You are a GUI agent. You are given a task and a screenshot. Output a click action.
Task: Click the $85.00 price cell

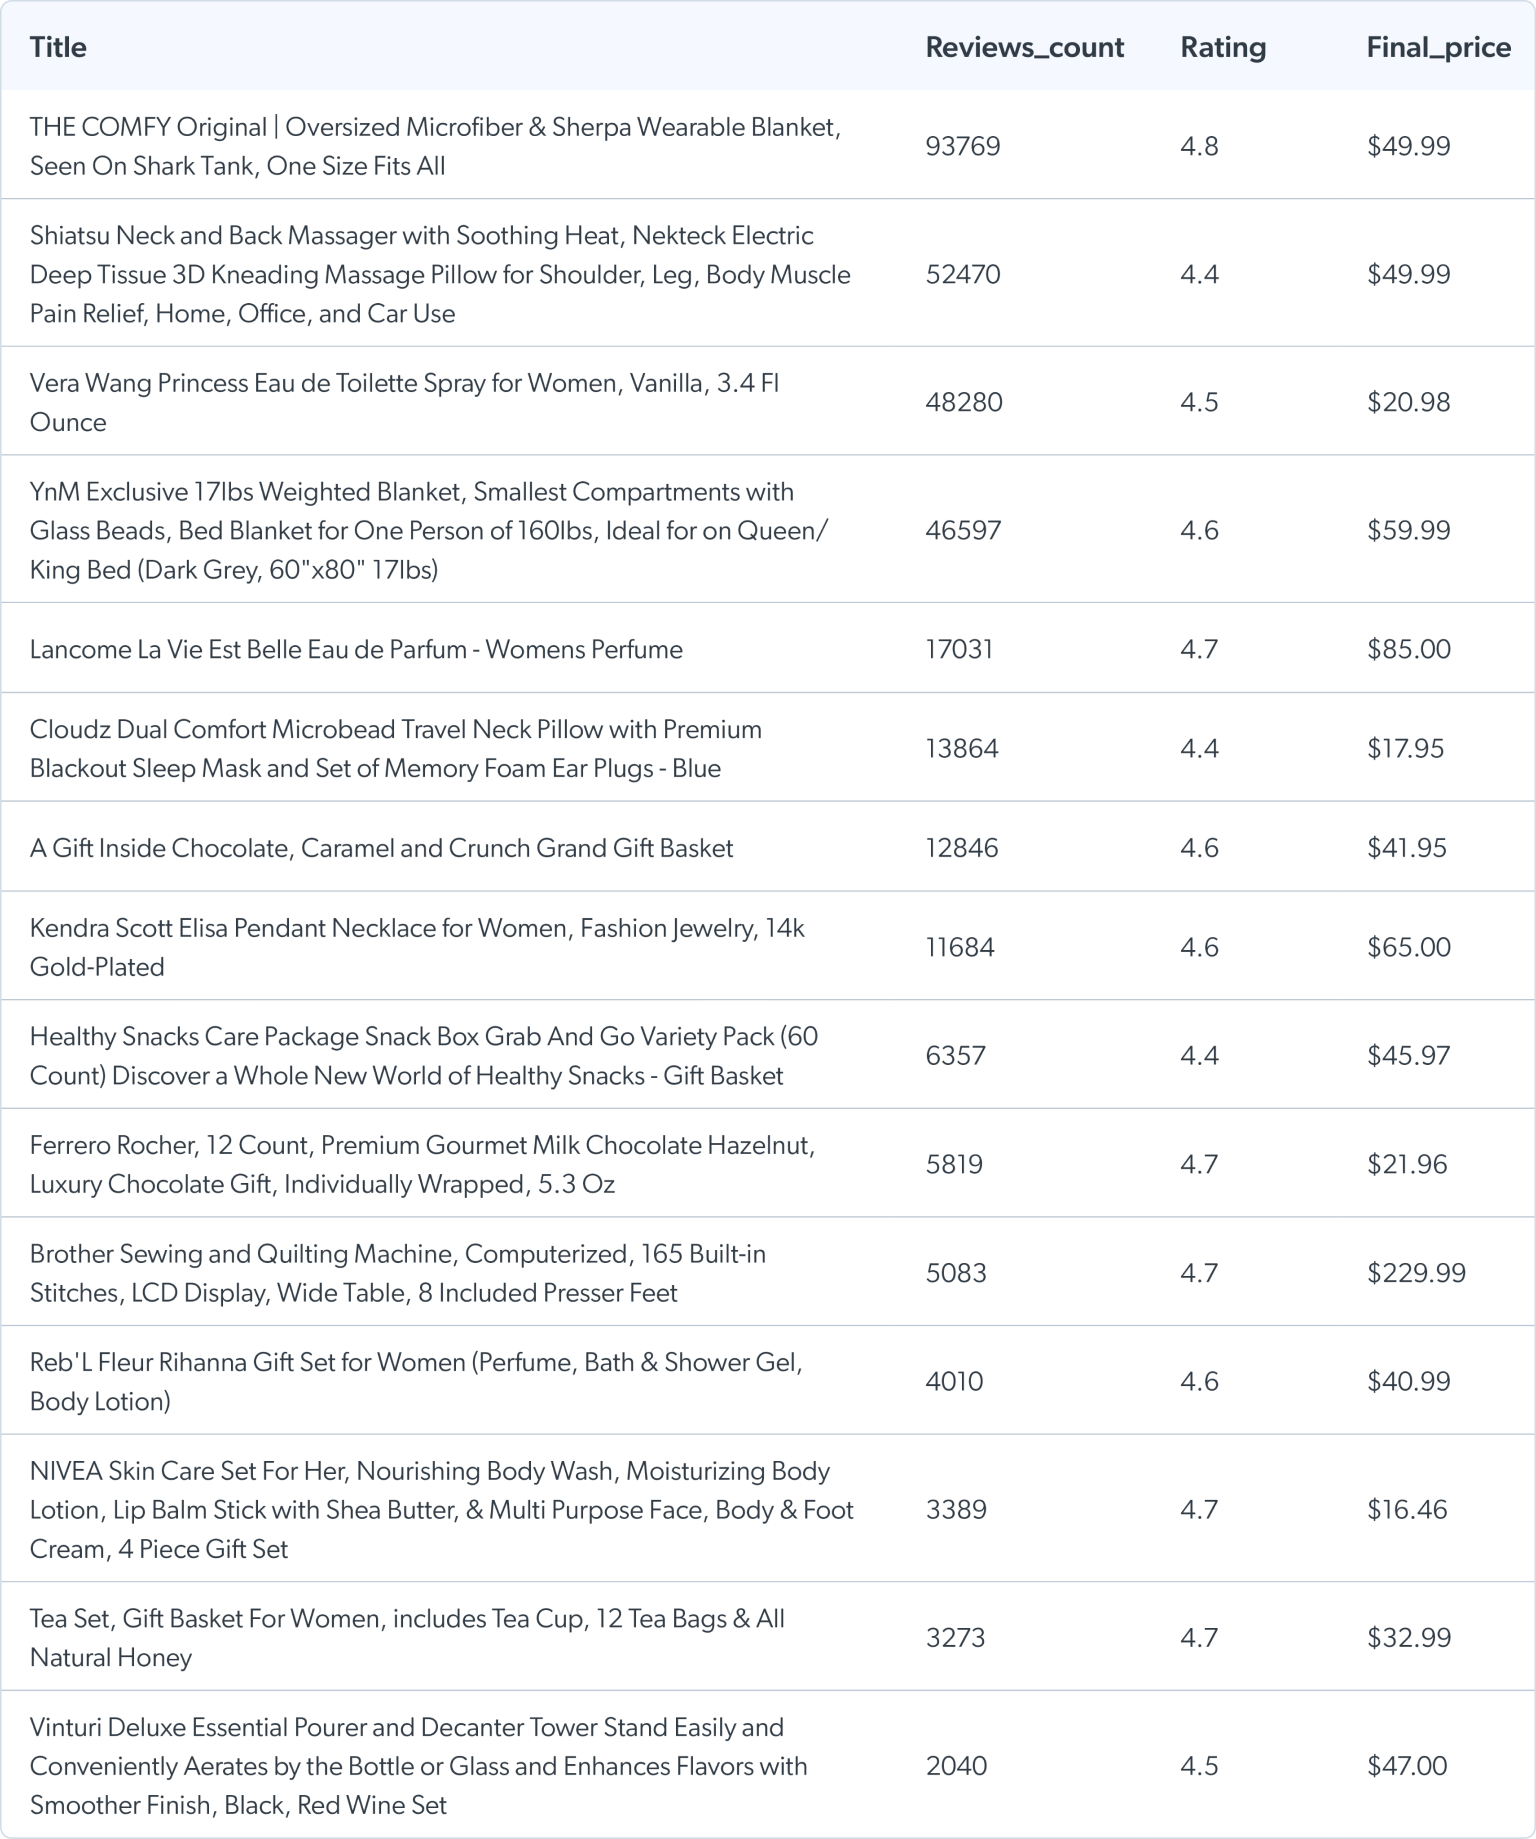(1408, 649)
